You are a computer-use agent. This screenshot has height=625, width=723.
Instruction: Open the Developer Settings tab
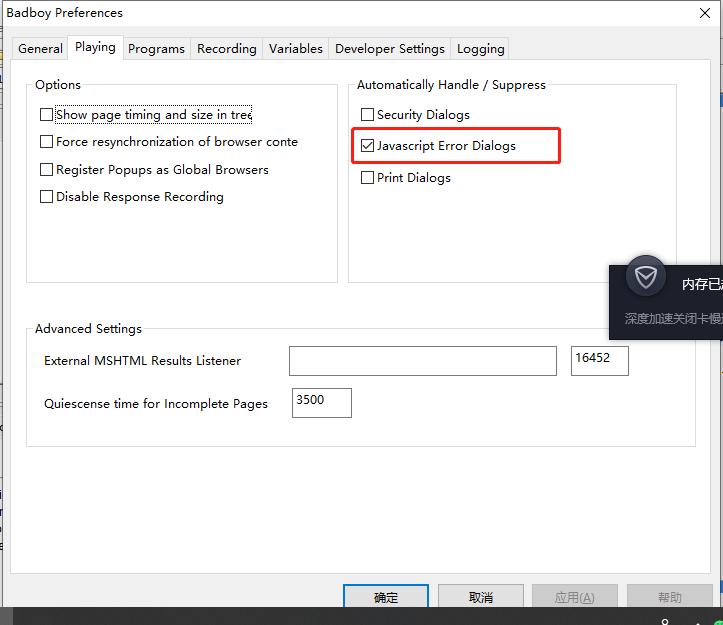click(390, 48)
